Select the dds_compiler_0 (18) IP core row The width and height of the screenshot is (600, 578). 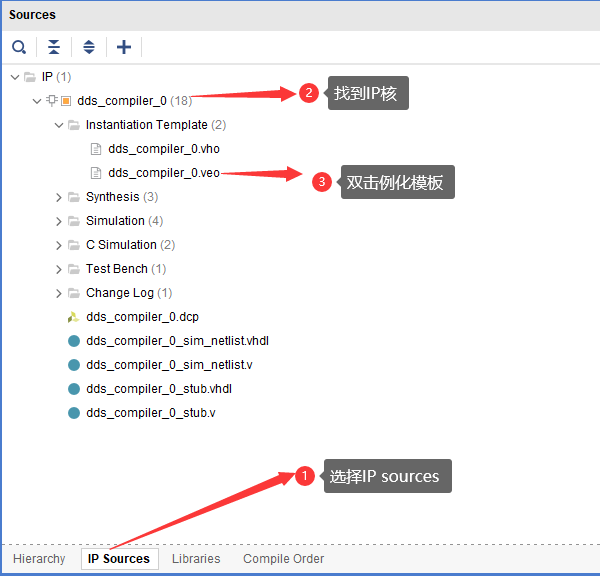tap(135, 101)
